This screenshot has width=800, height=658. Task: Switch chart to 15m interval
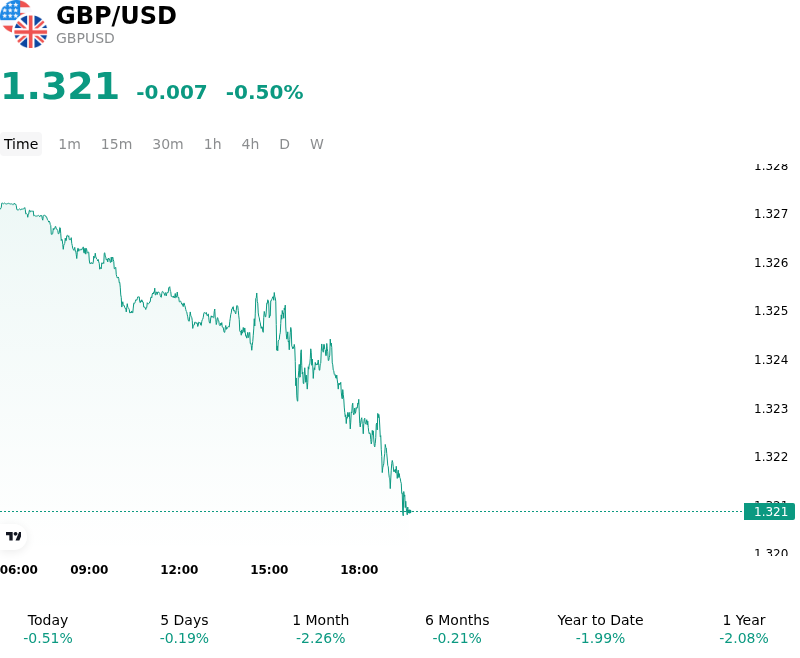pos(116,144)
